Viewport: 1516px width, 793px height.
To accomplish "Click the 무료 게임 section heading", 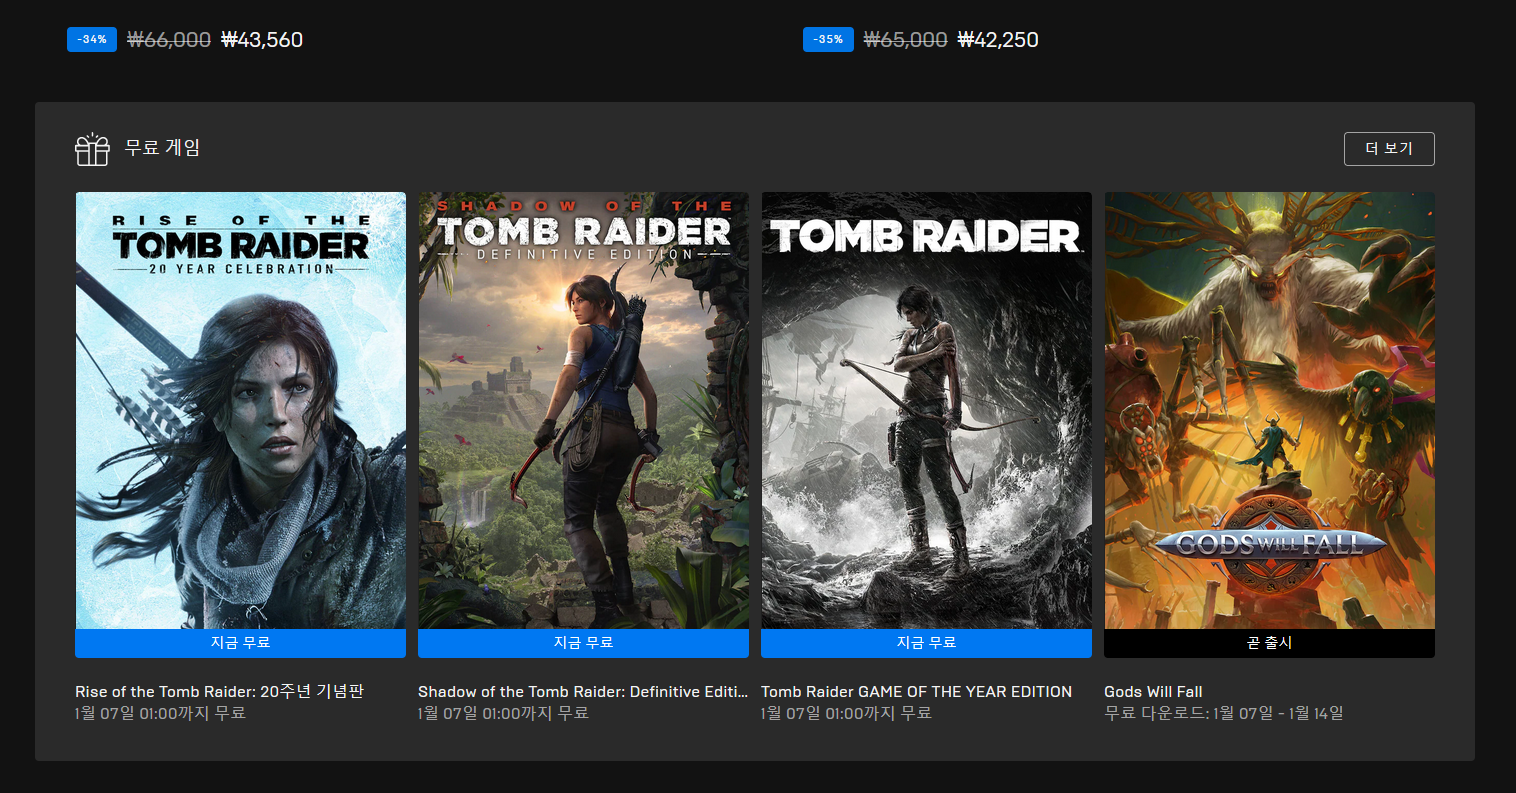I will point(162,148).
